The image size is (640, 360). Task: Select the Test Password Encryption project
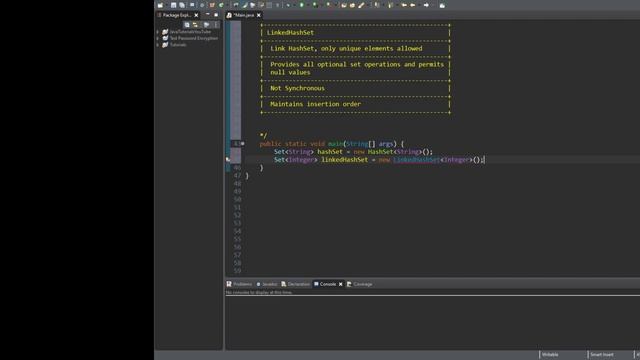pyautogui.click(x=193, y=38)
